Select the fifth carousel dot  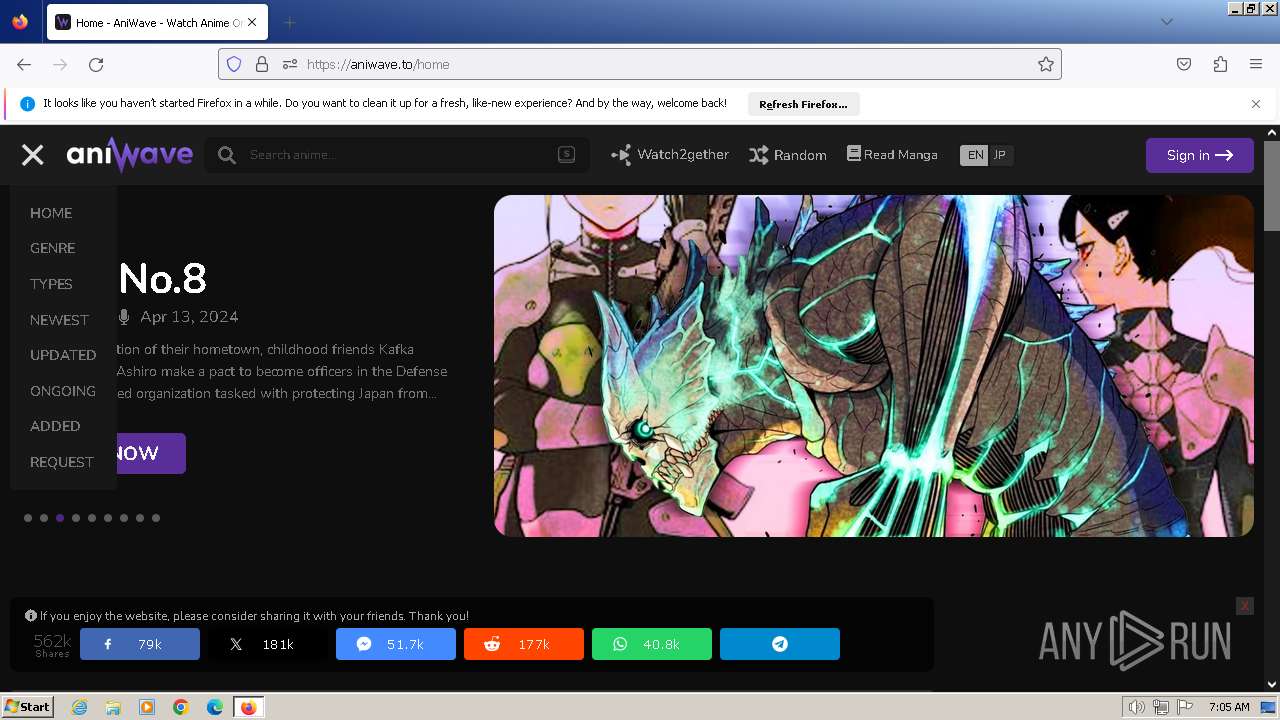tap(92, 518)
